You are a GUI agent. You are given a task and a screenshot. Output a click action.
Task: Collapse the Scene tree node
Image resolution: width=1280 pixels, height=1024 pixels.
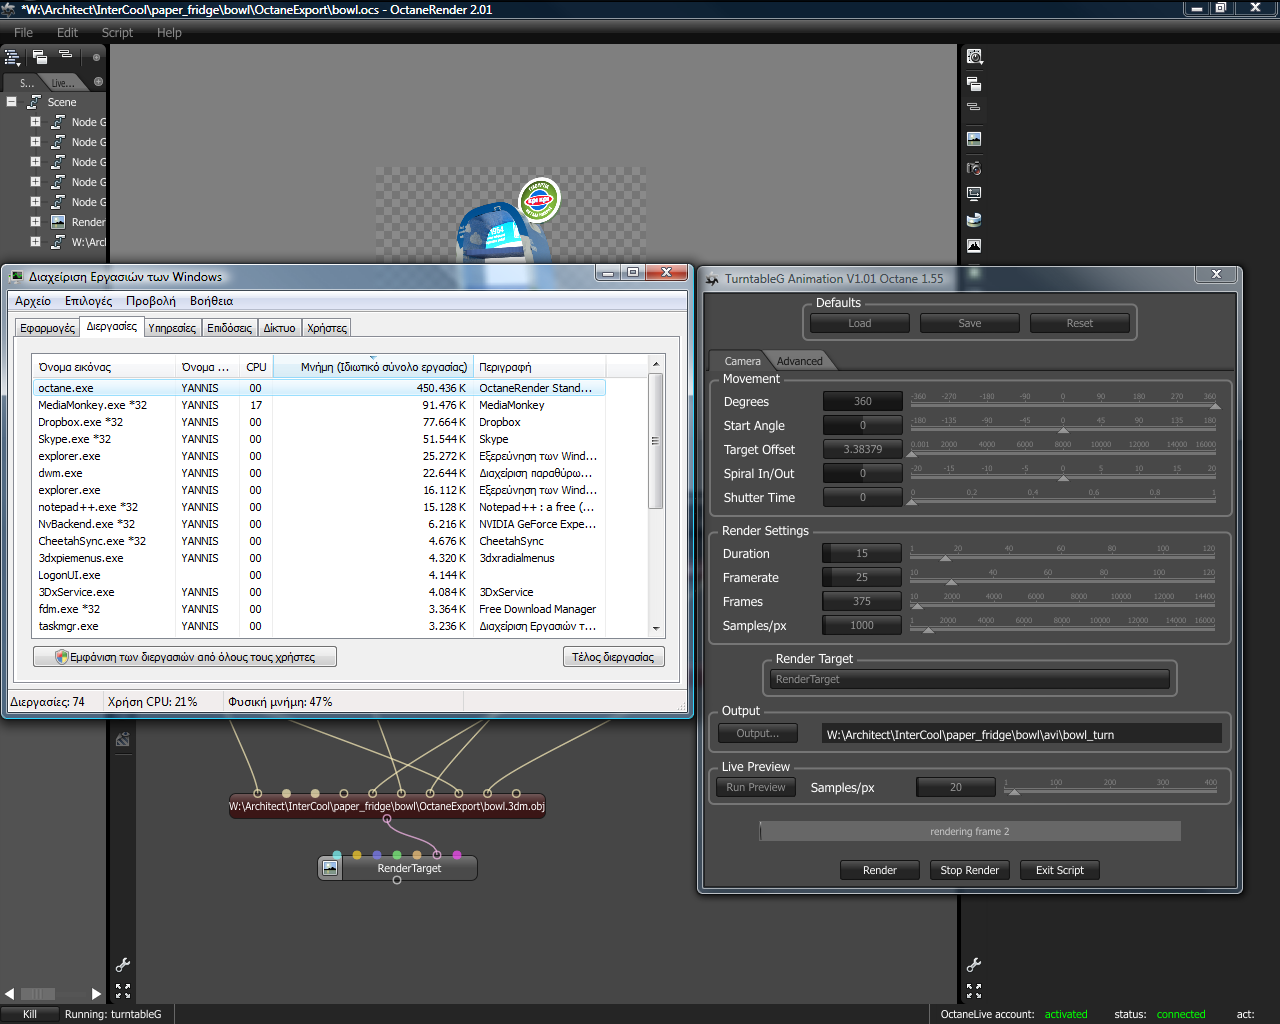[x=11, y=102]
